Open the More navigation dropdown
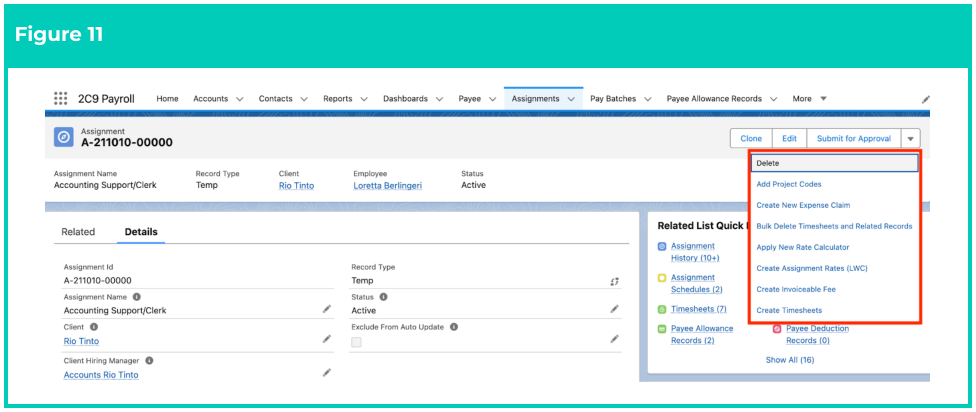The image size is (976, 412). click(x=809, y=99)
